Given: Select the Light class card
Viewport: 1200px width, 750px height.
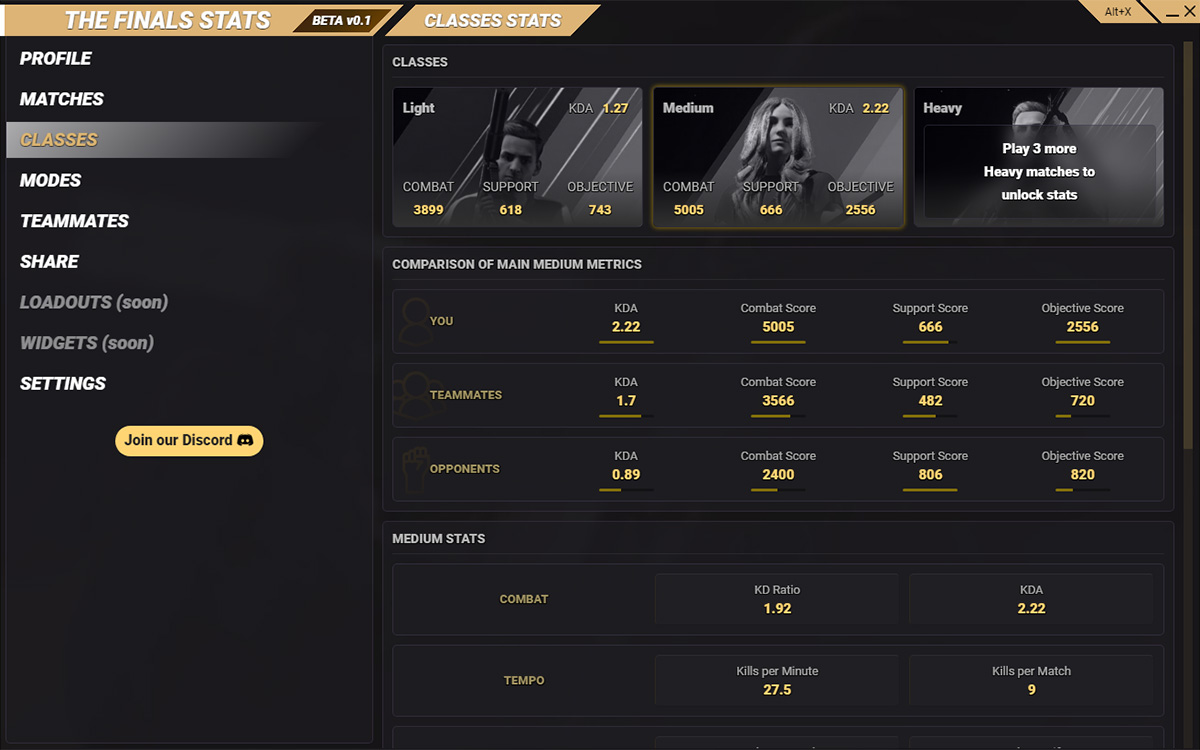Looking at the screenshot, I should 517,157.
